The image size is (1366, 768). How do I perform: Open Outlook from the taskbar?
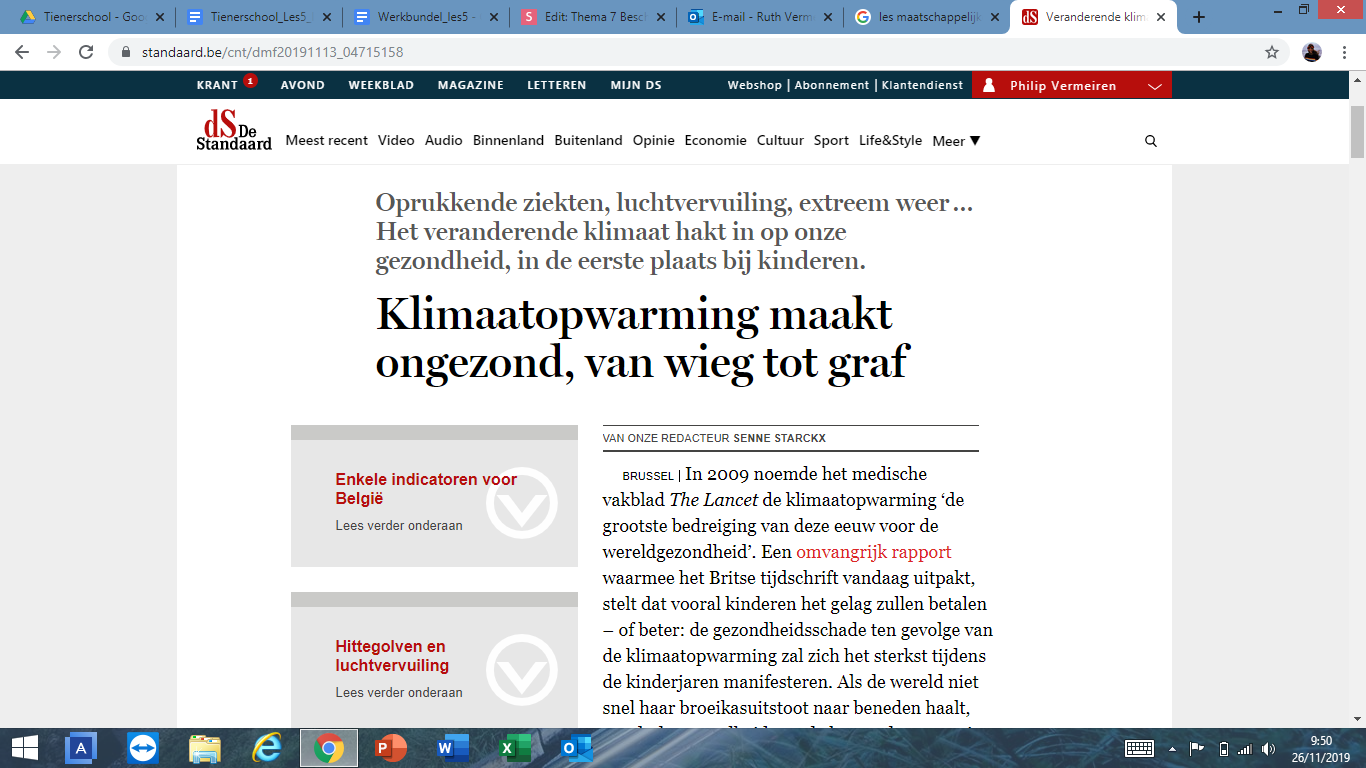coord(577,748)
